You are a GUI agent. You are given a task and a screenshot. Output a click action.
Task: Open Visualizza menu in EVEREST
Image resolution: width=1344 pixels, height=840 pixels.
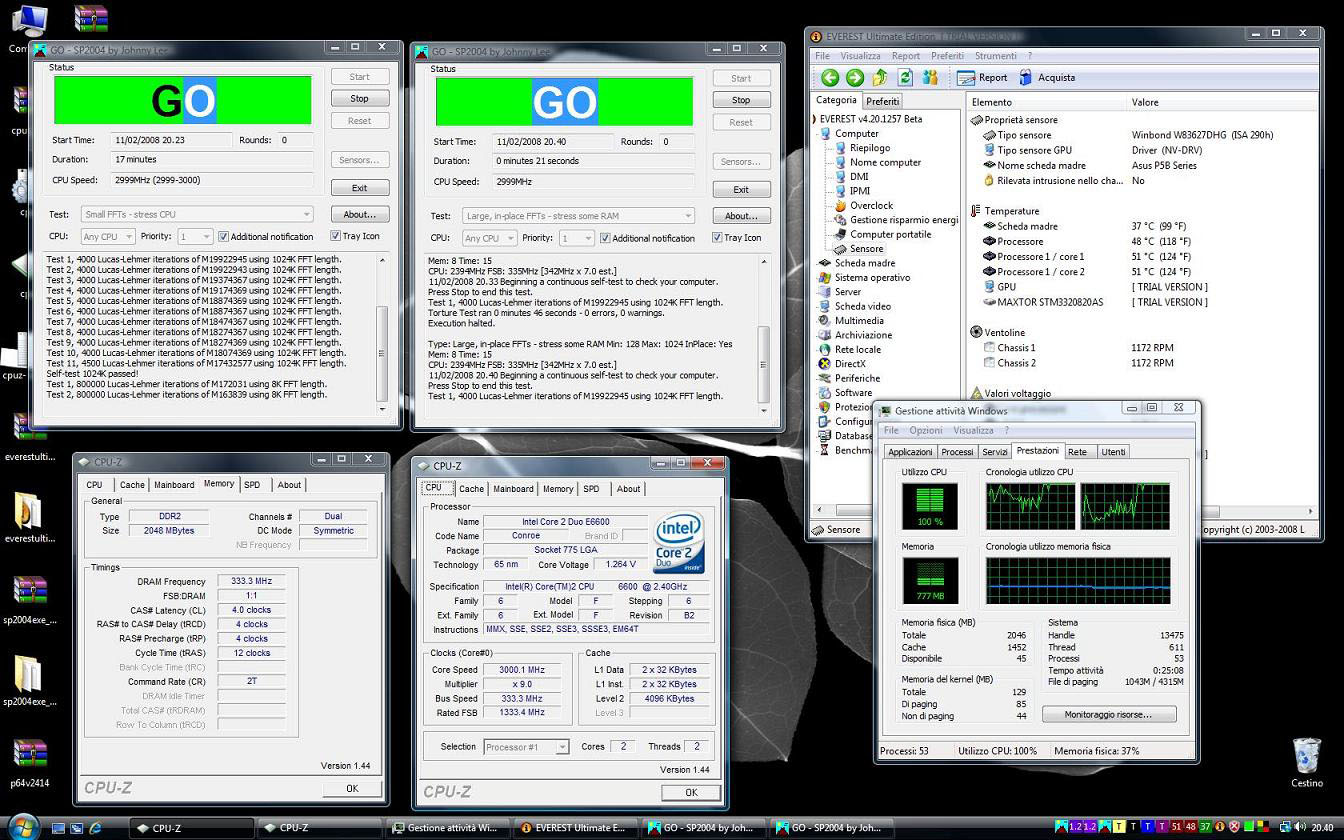[x=860, y=56]
